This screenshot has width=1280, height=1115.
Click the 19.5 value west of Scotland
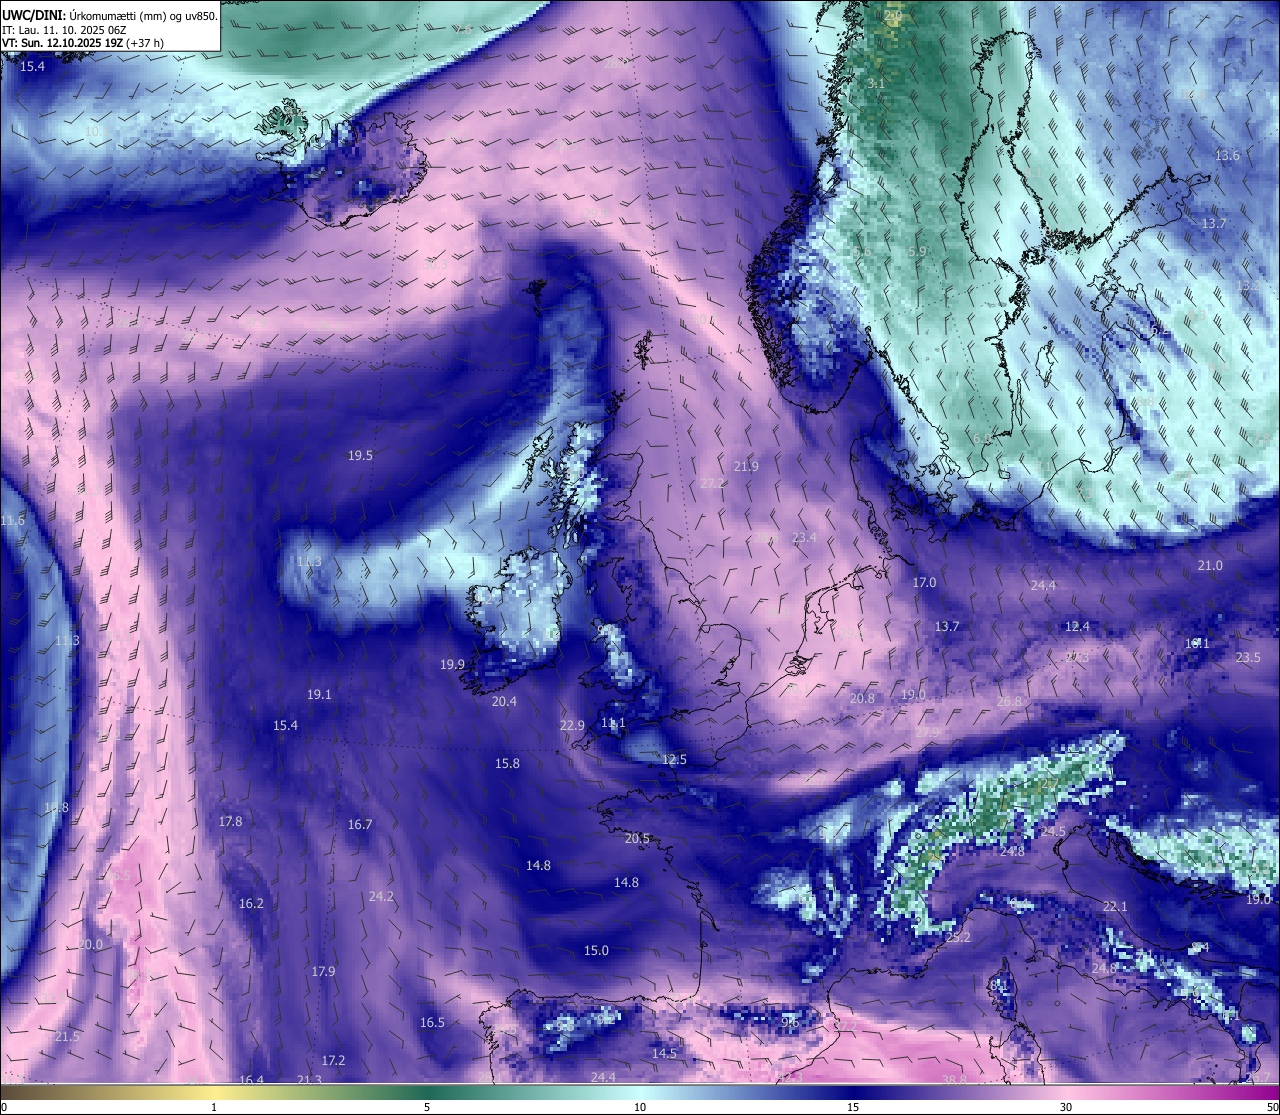tap(360, 455)
